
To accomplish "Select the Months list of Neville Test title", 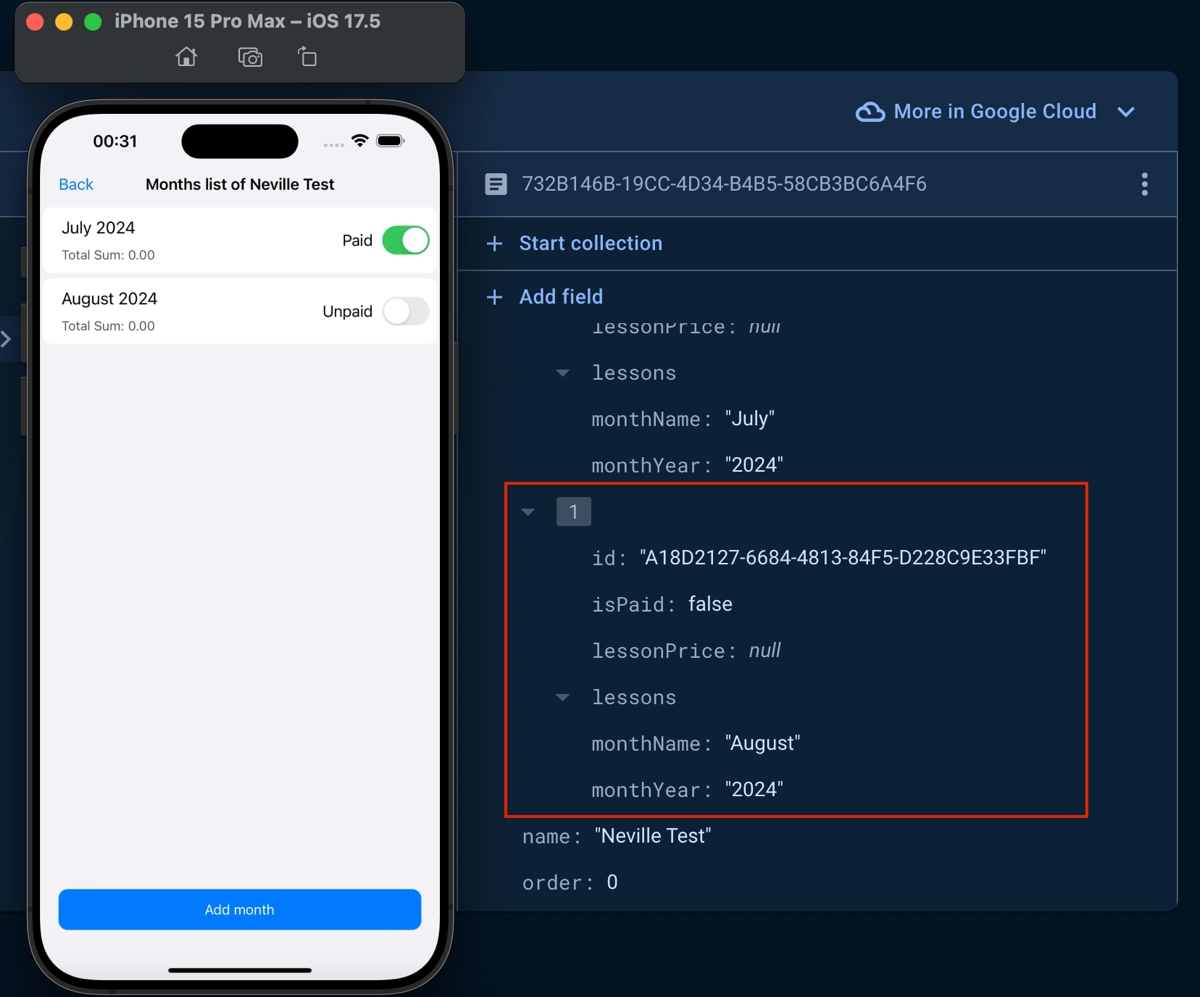I will (x=239, y=184).
